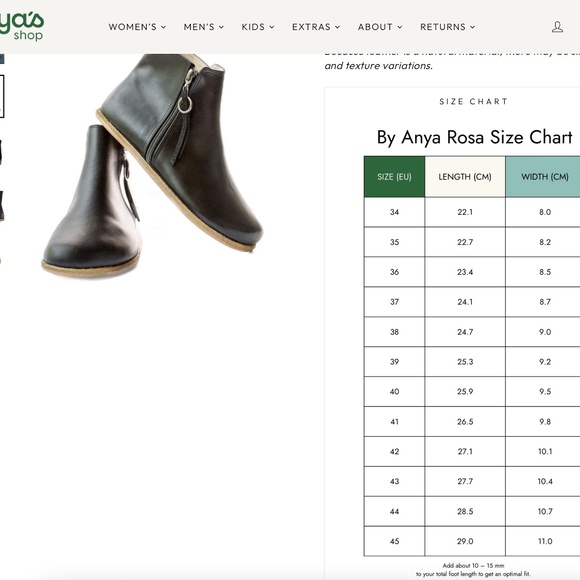Click size 41 in the chart
Screen dimensions: 580x580
394,422
